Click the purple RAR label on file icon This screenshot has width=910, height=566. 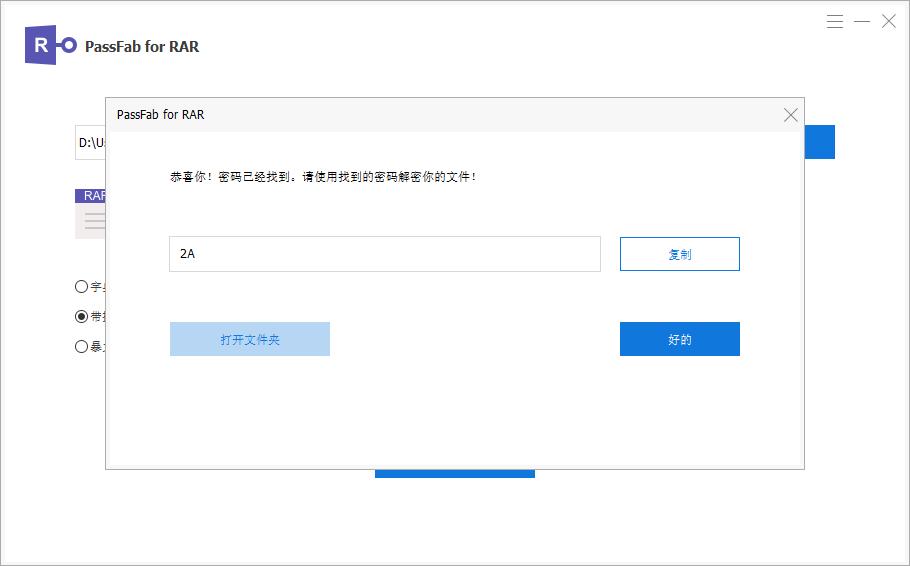pyautogui.click(x=92, y=196)
